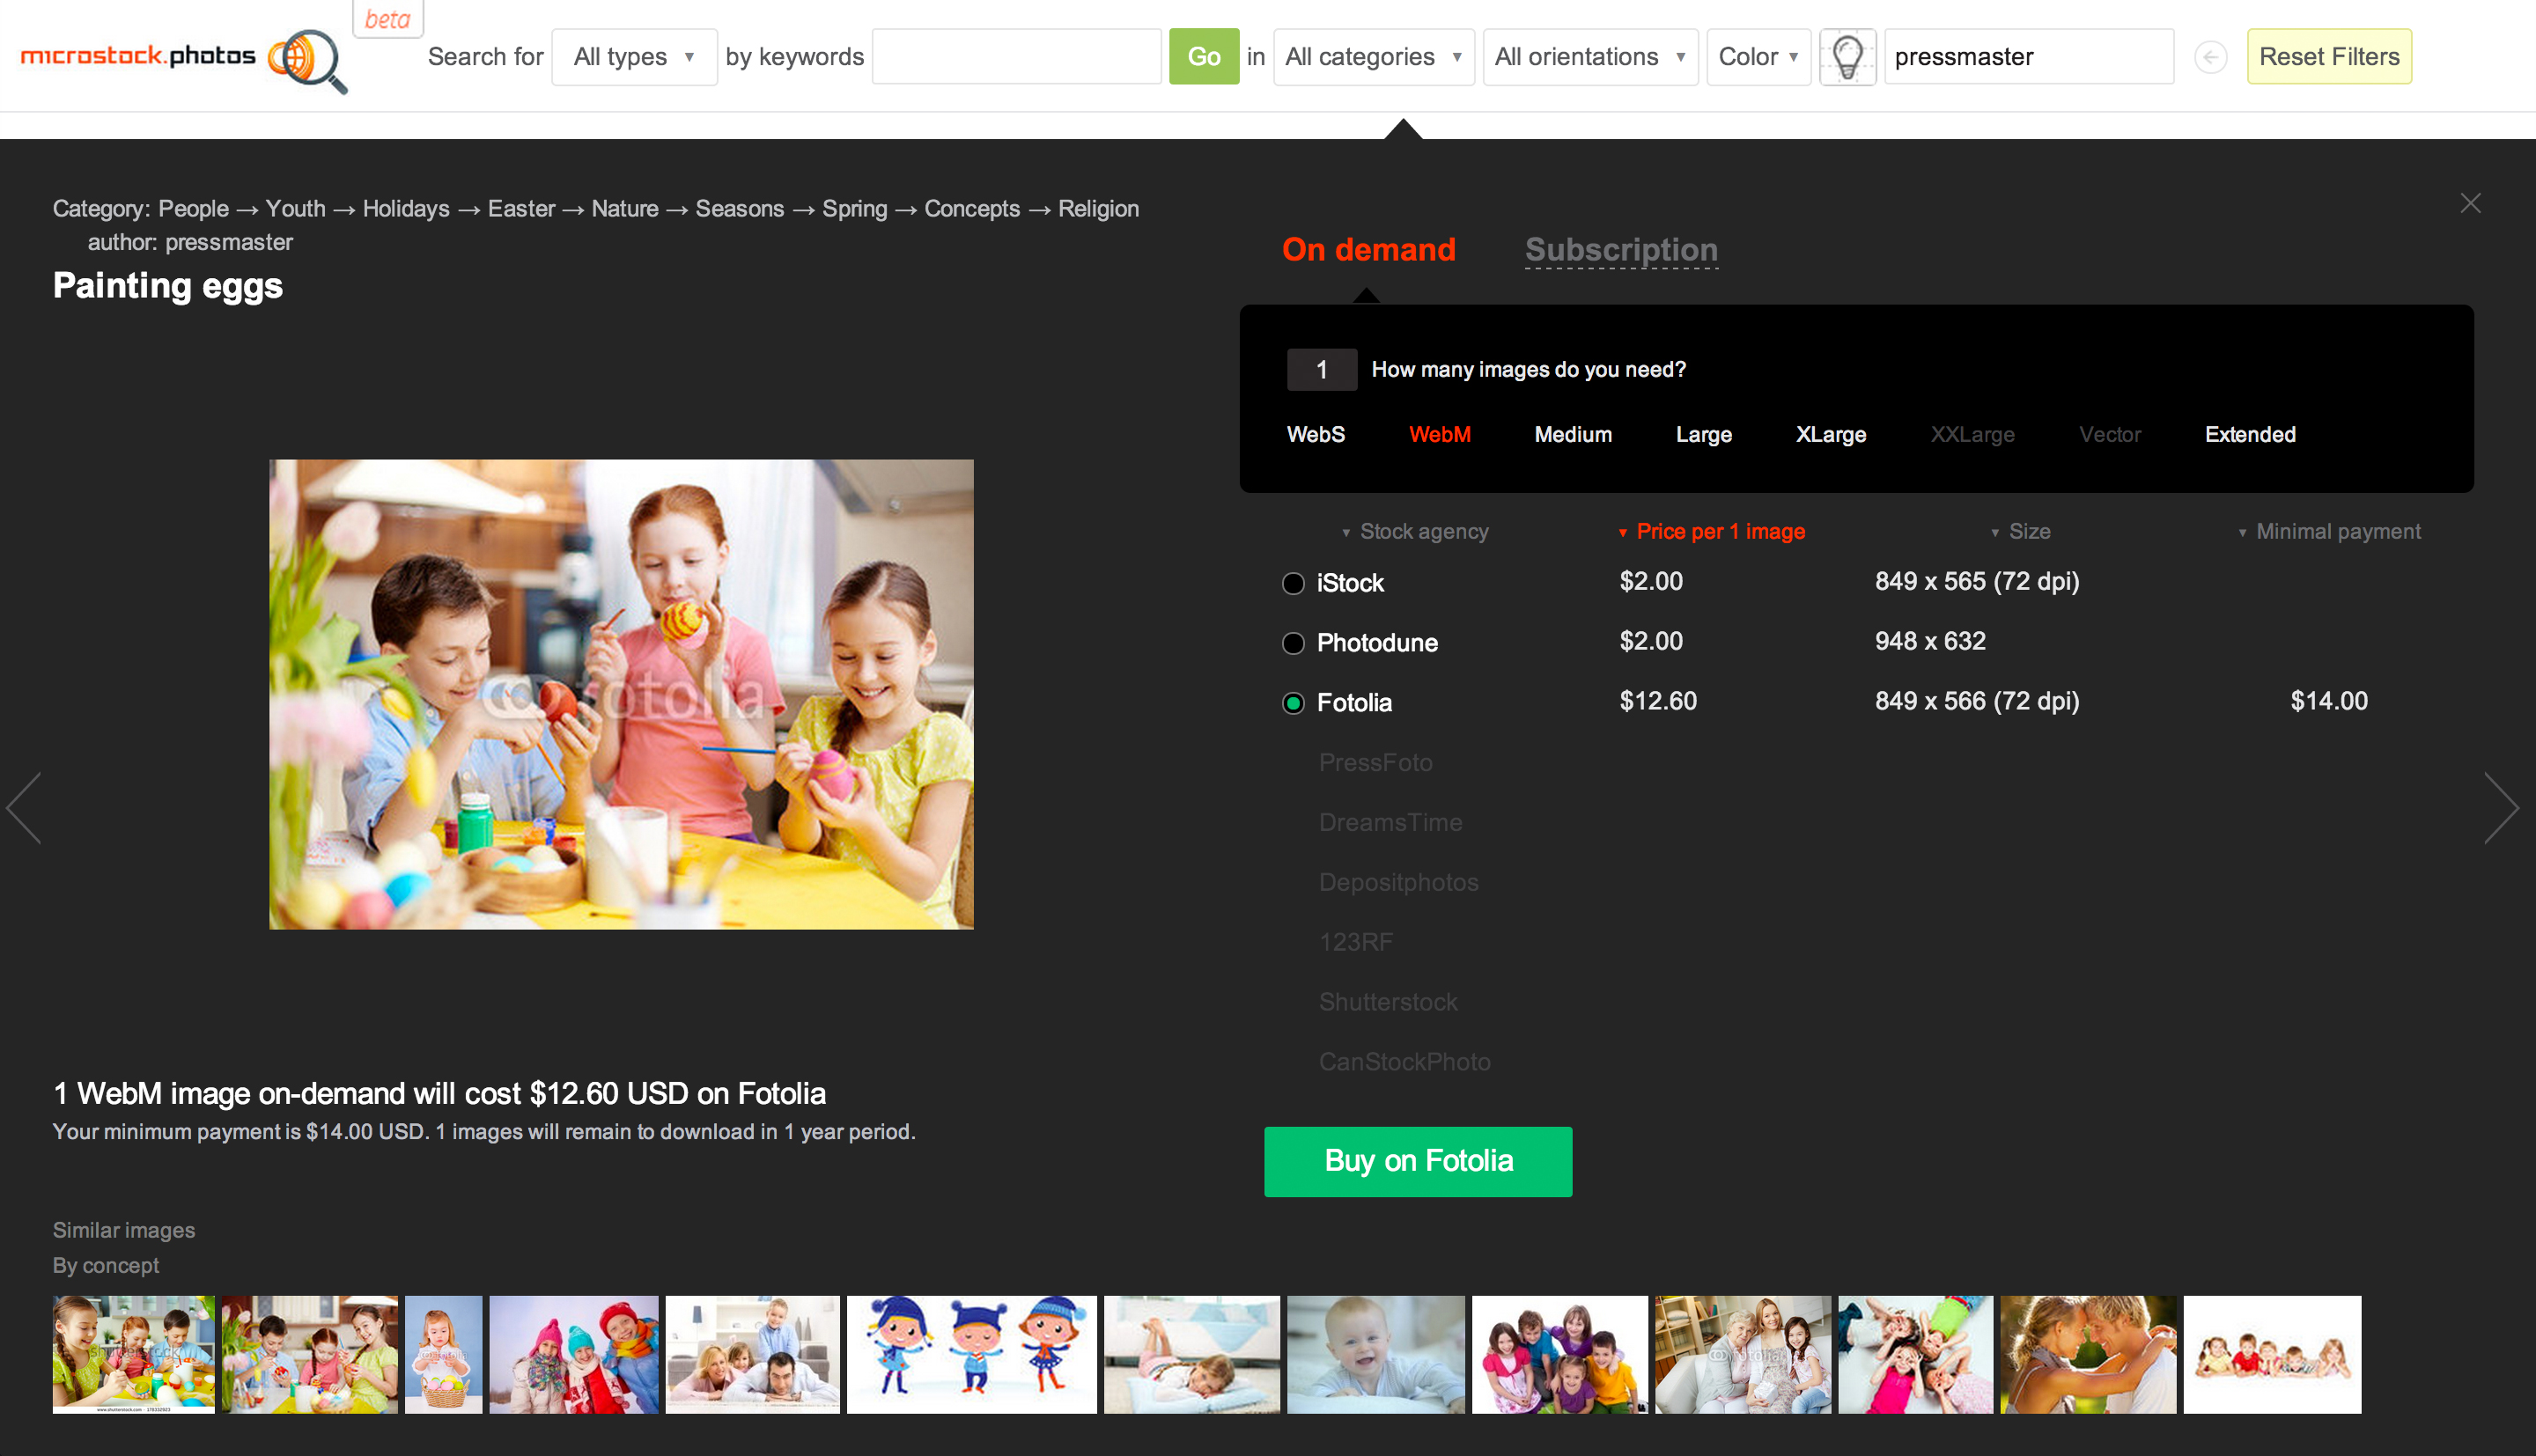Choose the XLarge size option
Image resolution: width=2536 pixels, height=1456 pixels.
click(x=1830, y=435)
